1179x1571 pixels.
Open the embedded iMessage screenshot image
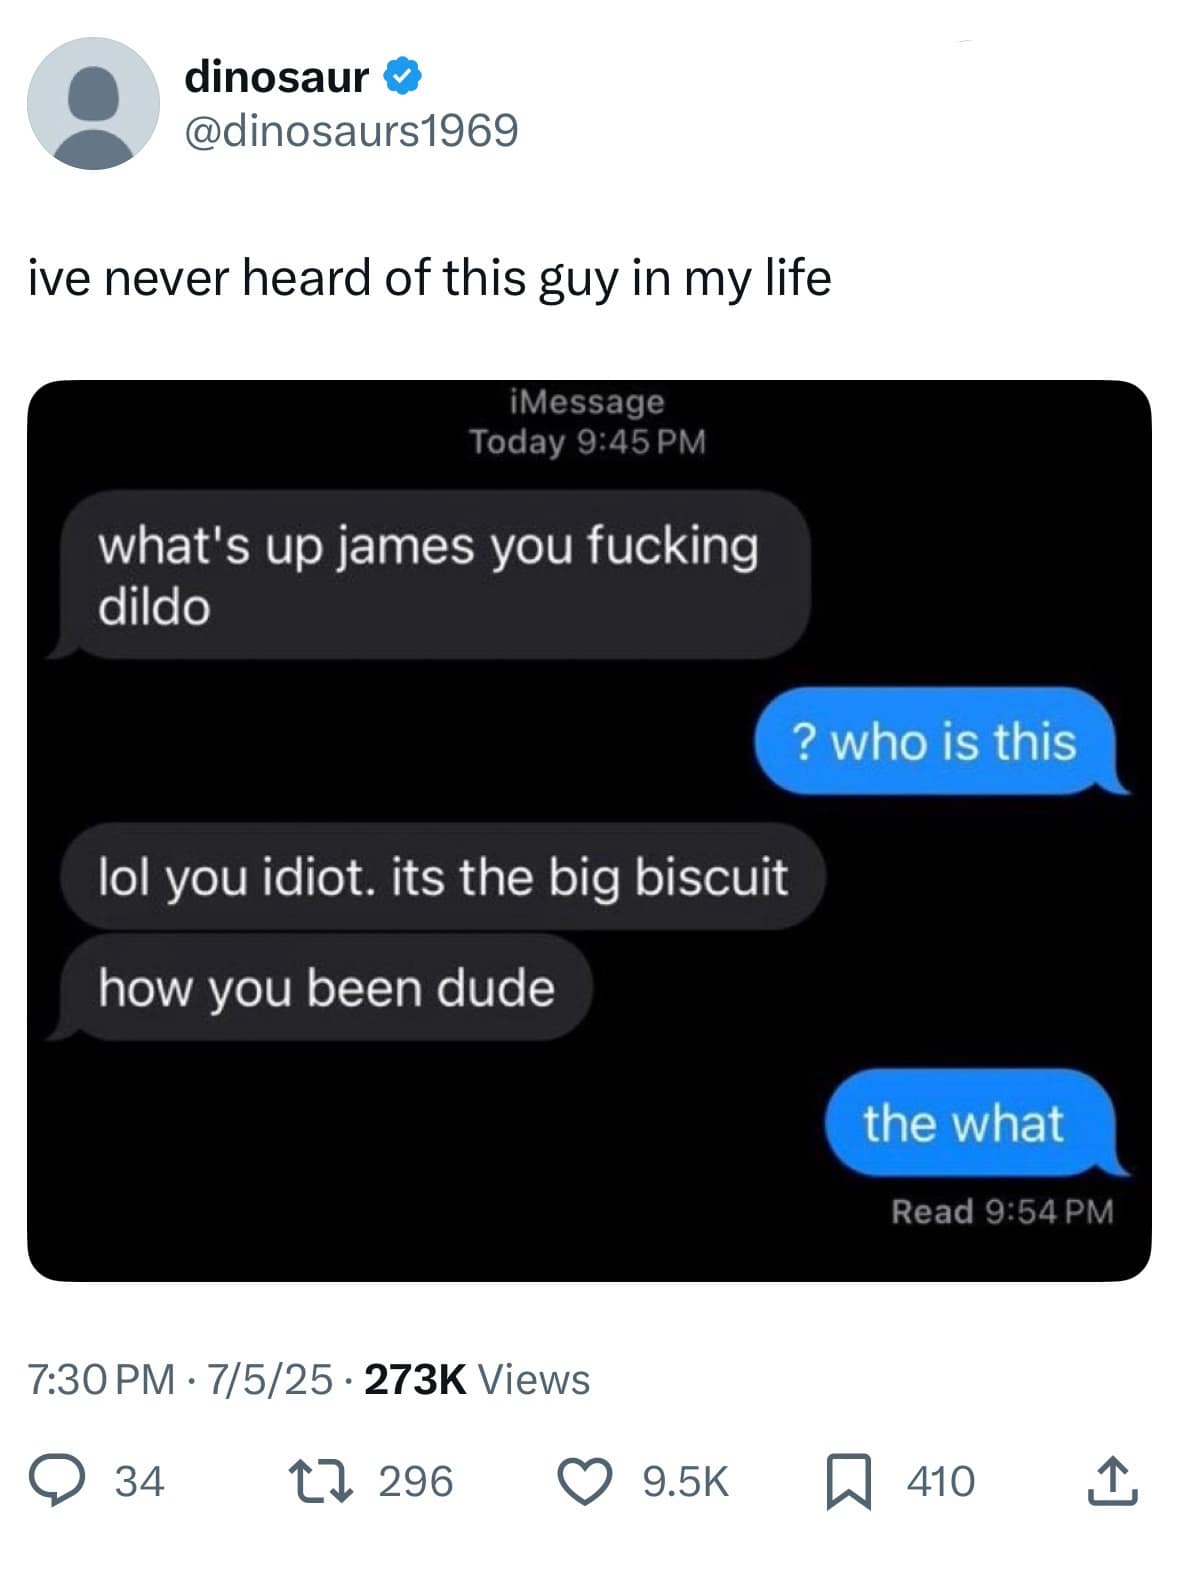click(x=589, y=830)
